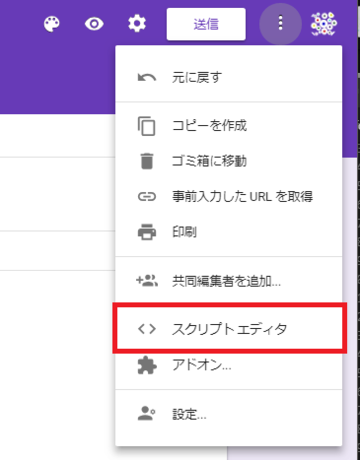Click the copy pages icon
The height and width of the screenshot is (460, 360).
coord(147,126)
